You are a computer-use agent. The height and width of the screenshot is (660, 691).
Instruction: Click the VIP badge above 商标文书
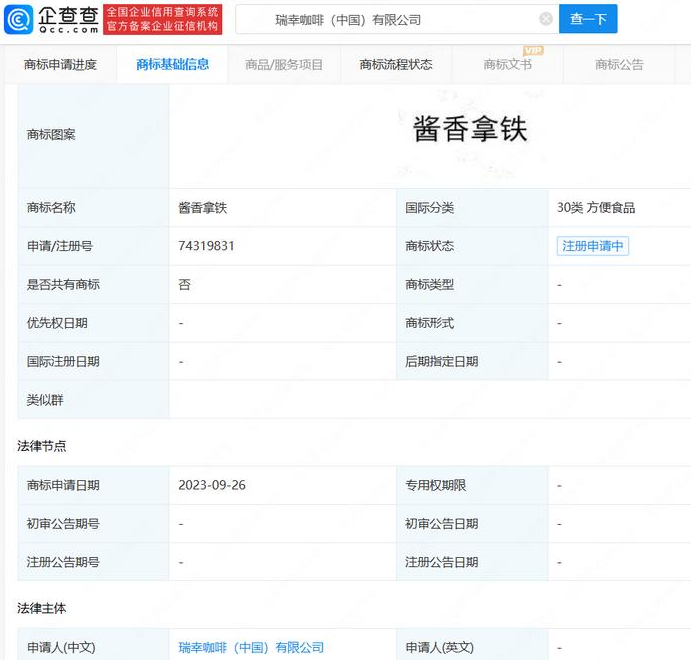pos(533,50)
